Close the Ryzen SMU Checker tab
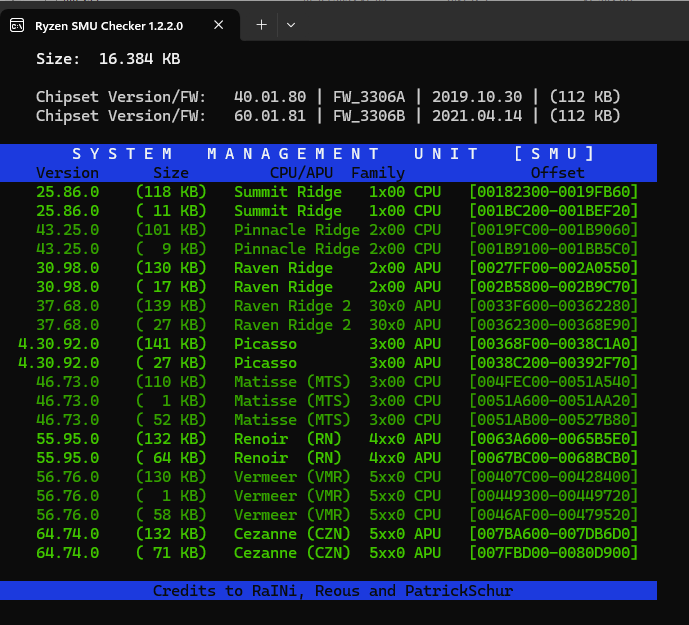The height and width of the screenshot is (625, 689). coord(218,25)
